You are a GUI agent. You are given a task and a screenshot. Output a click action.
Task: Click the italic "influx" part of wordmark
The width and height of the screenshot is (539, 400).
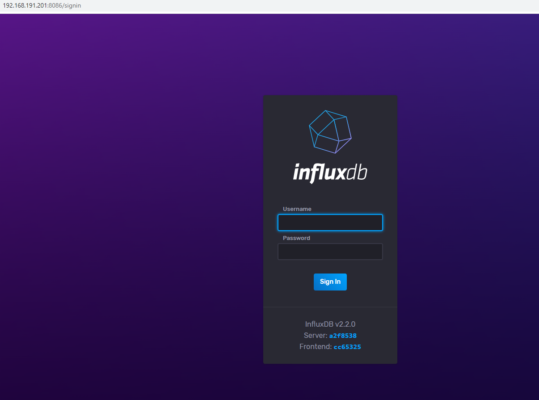tap(319, 173)
